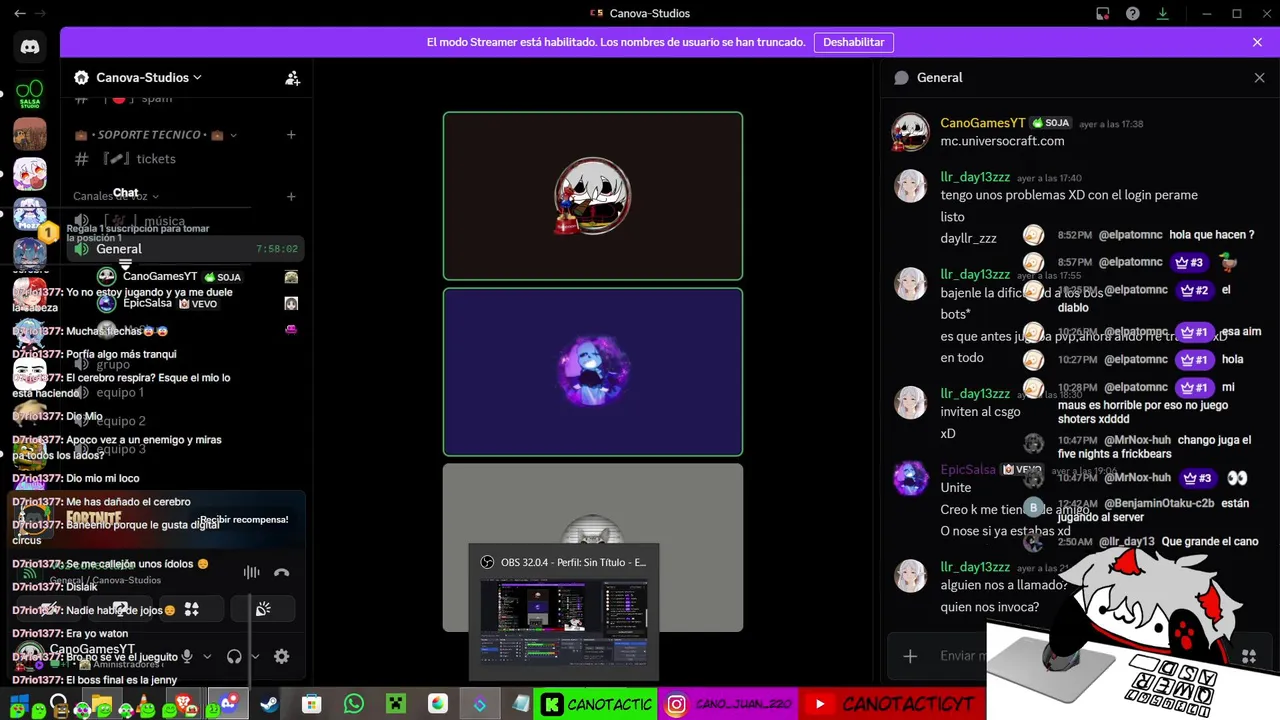This screenshot has height=720, width=1280.
Task: Click Discord taskbar icon with notification badge
Action: coord(228,704)
